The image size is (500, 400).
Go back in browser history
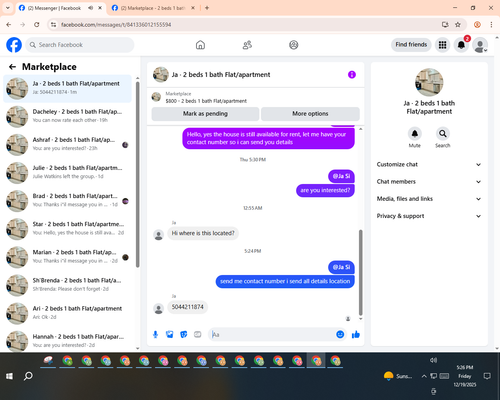tap(9, 25)
